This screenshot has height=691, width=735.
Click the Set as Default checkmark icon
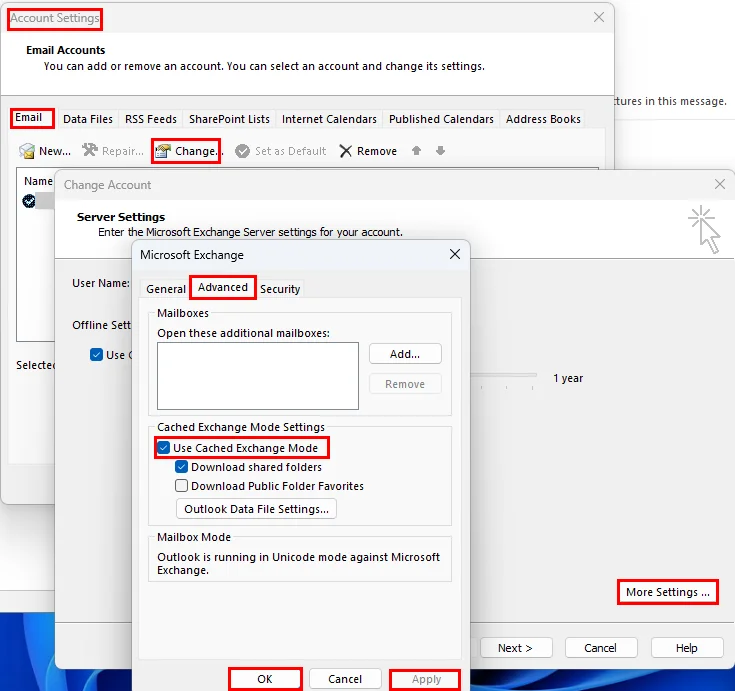242,151
